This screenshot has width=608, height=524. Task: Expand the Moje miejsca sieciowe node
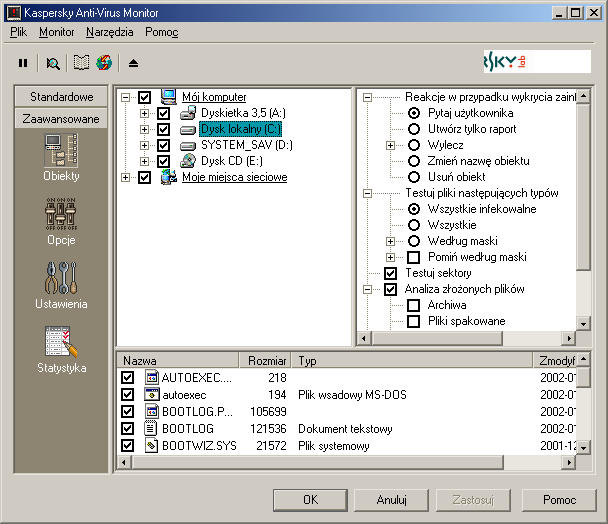[125, 177]
